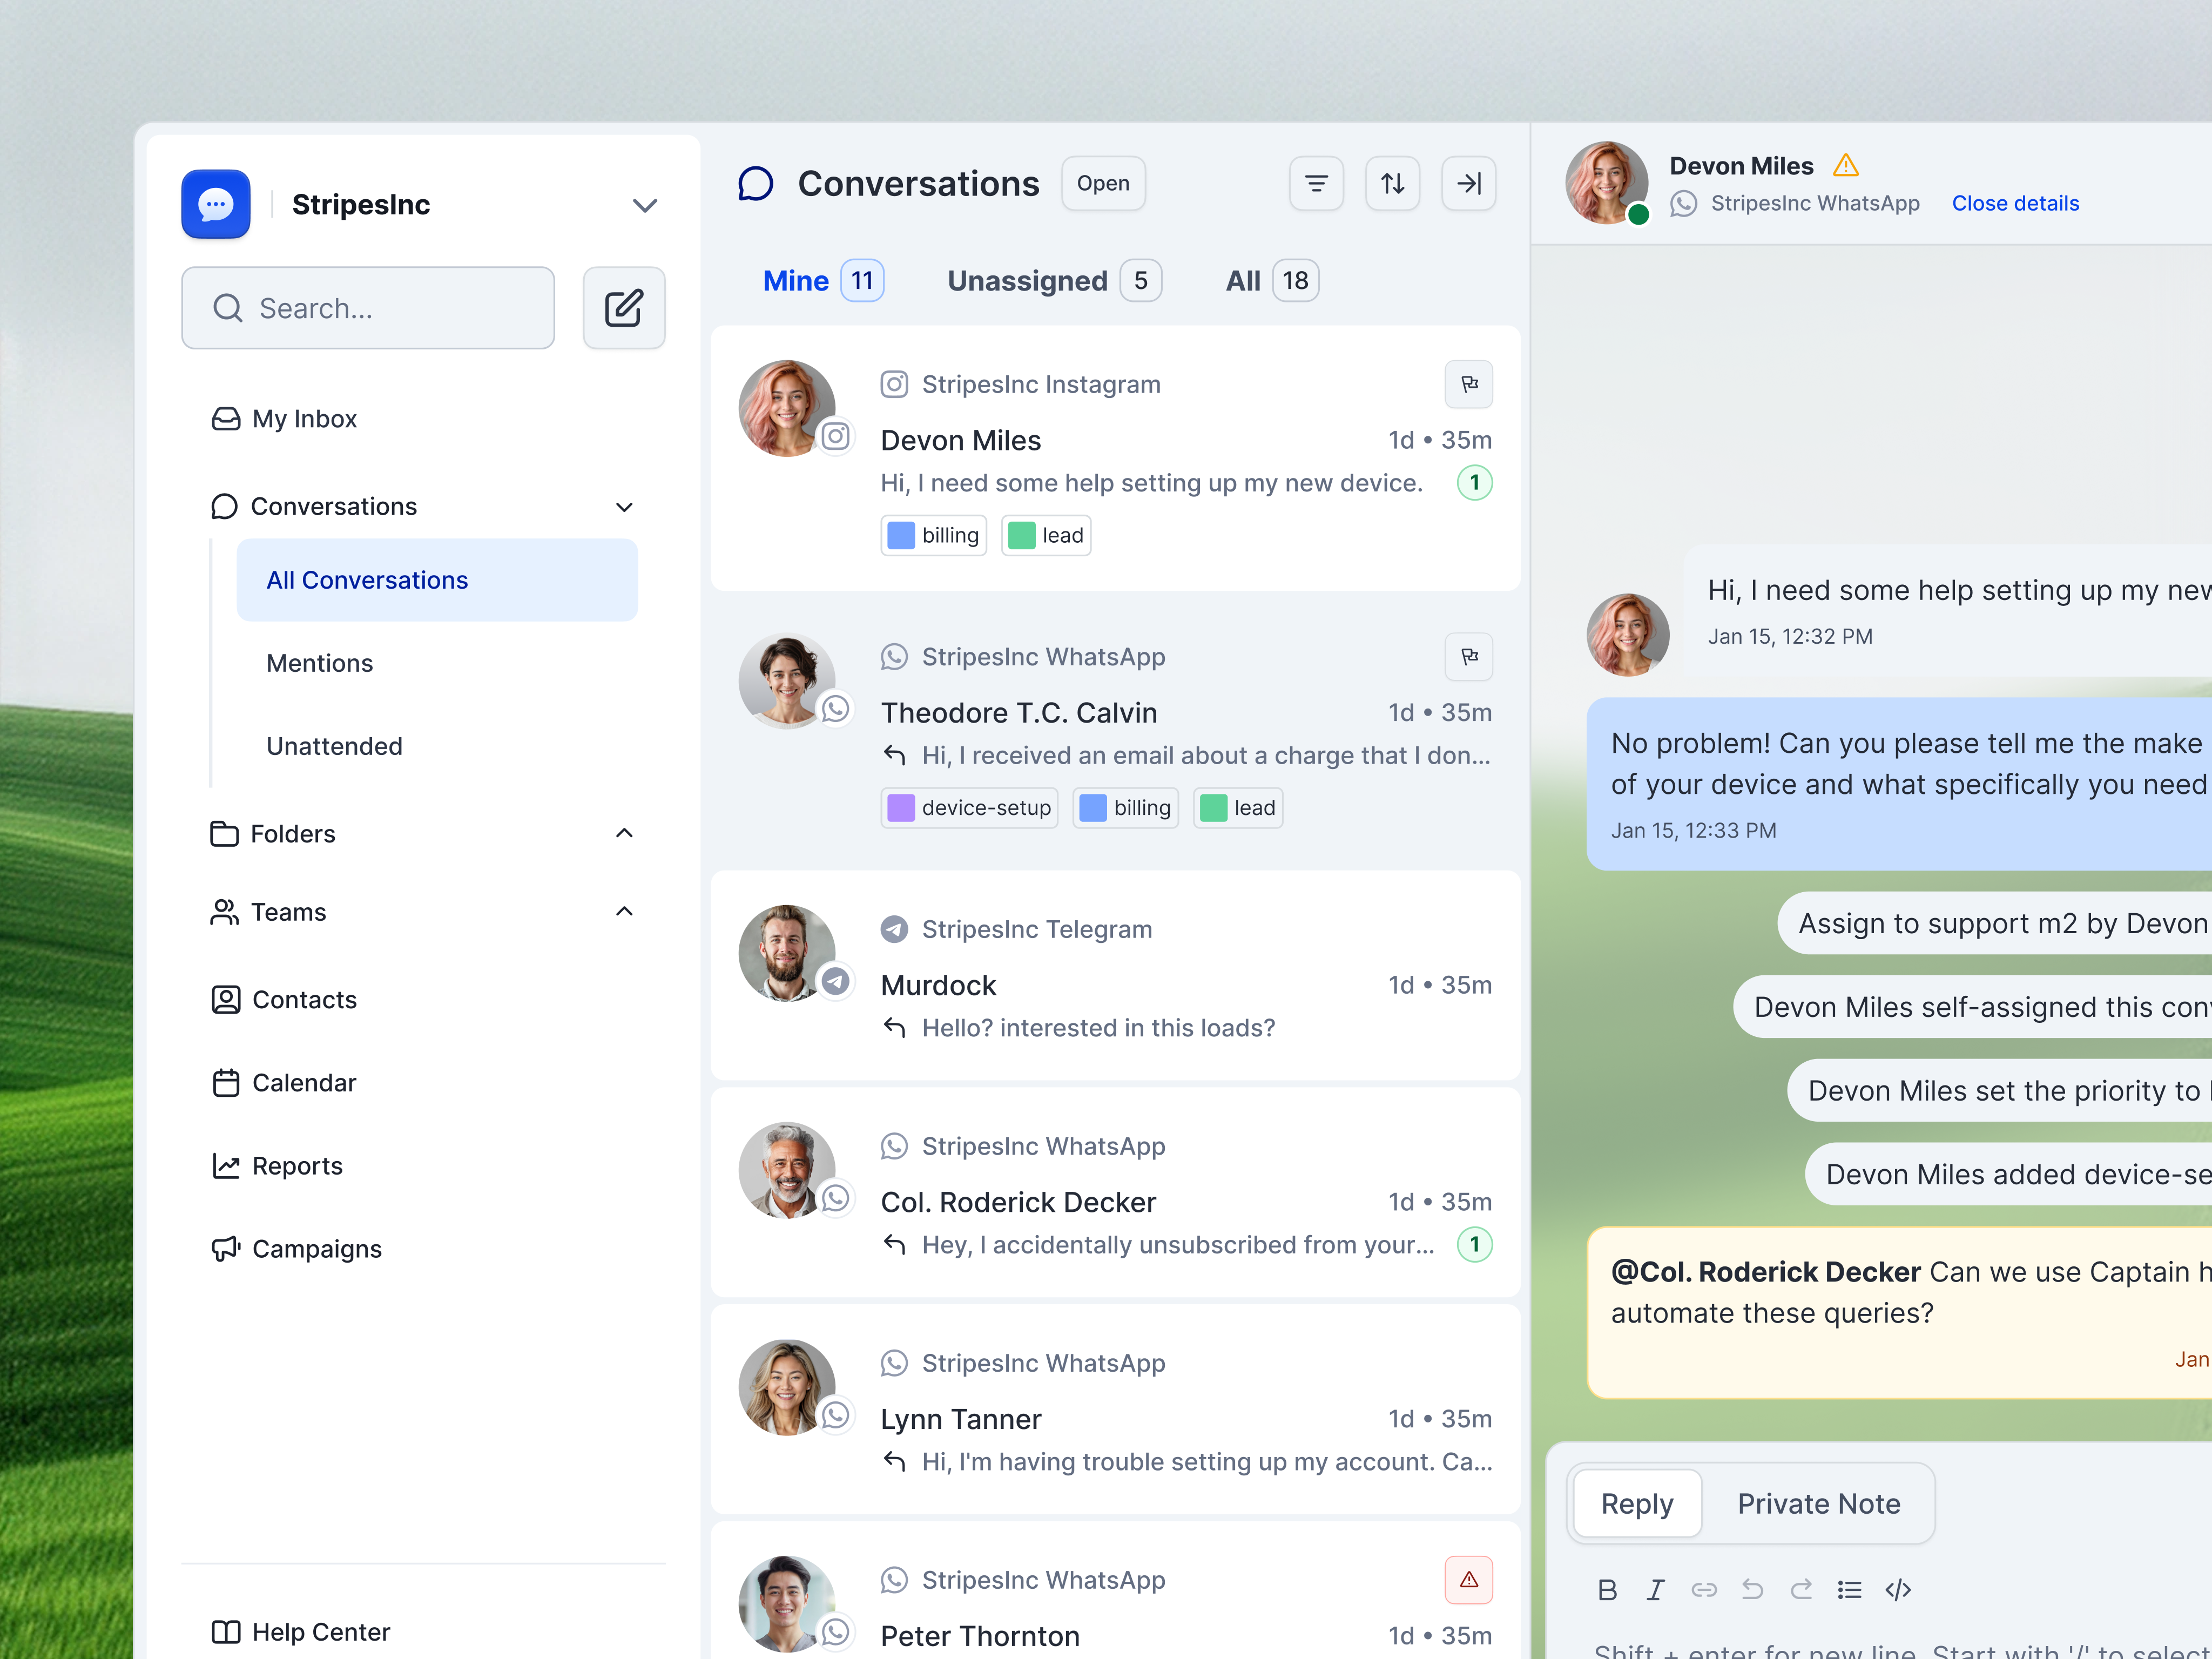Open the StripesInc workspace dropdown
Image resolution: width=2212 pixels, height=1659 pixels.
[645, 205]
